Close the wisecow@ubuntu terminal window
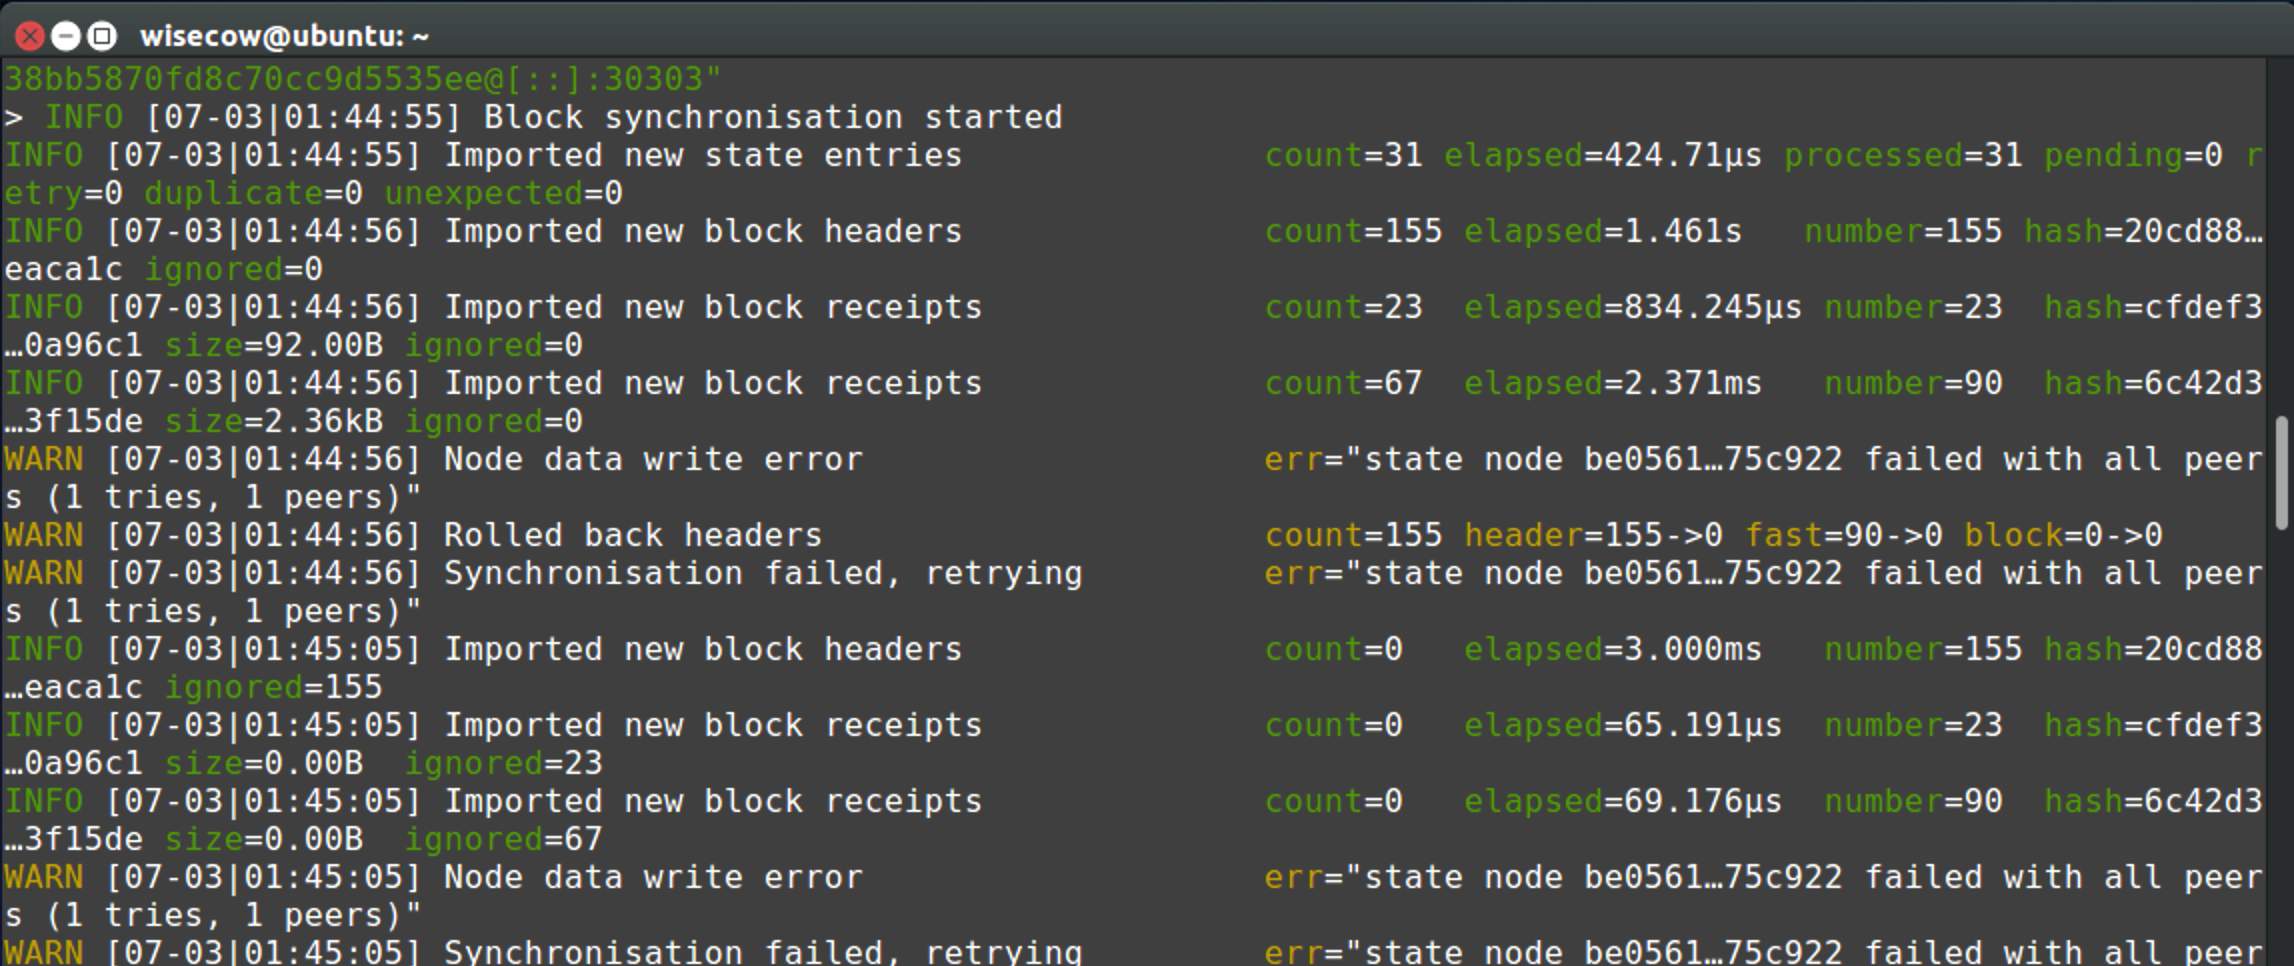 [x=30, y=37]
